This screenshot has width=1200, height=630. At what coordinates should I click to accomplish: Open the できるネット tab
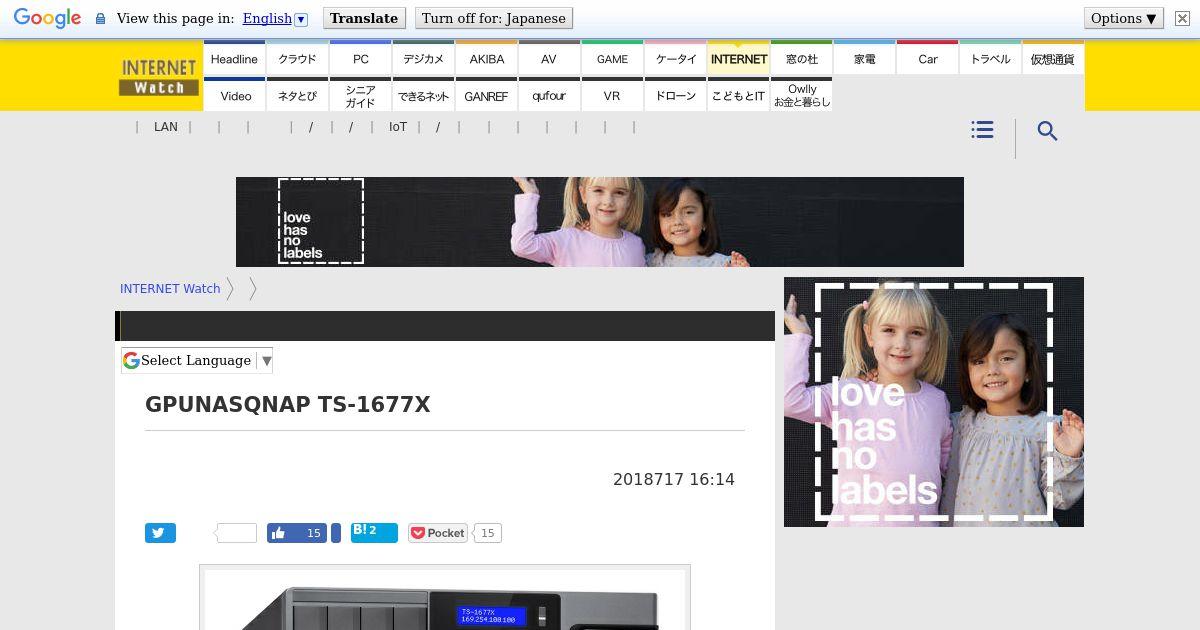(x=423, y=95)
